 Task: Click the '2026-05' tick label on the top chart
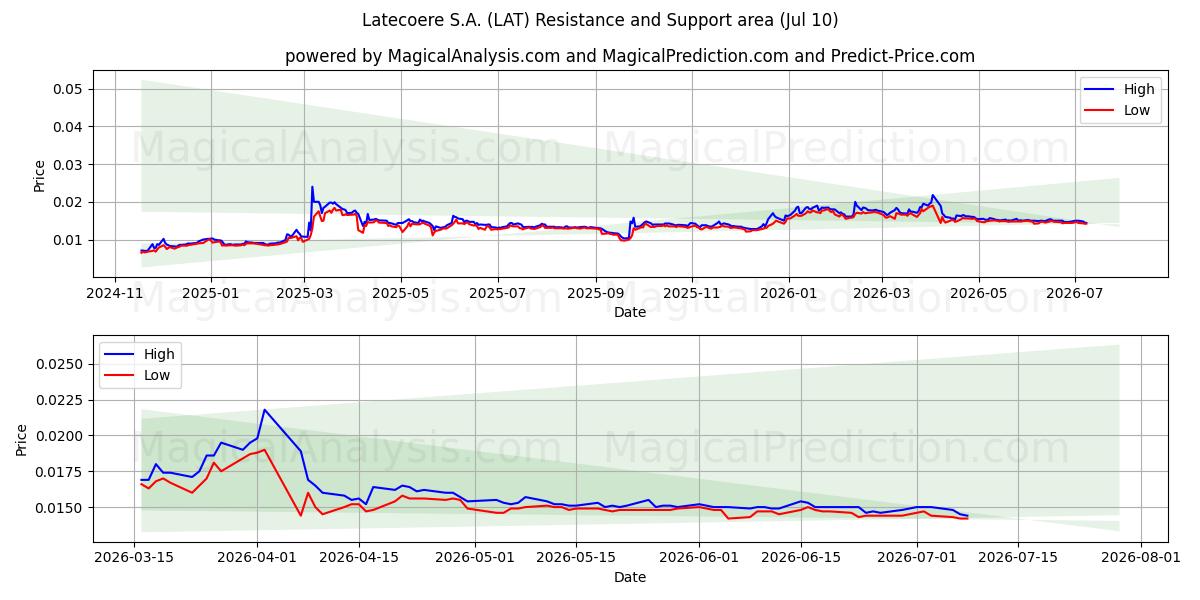978,294
